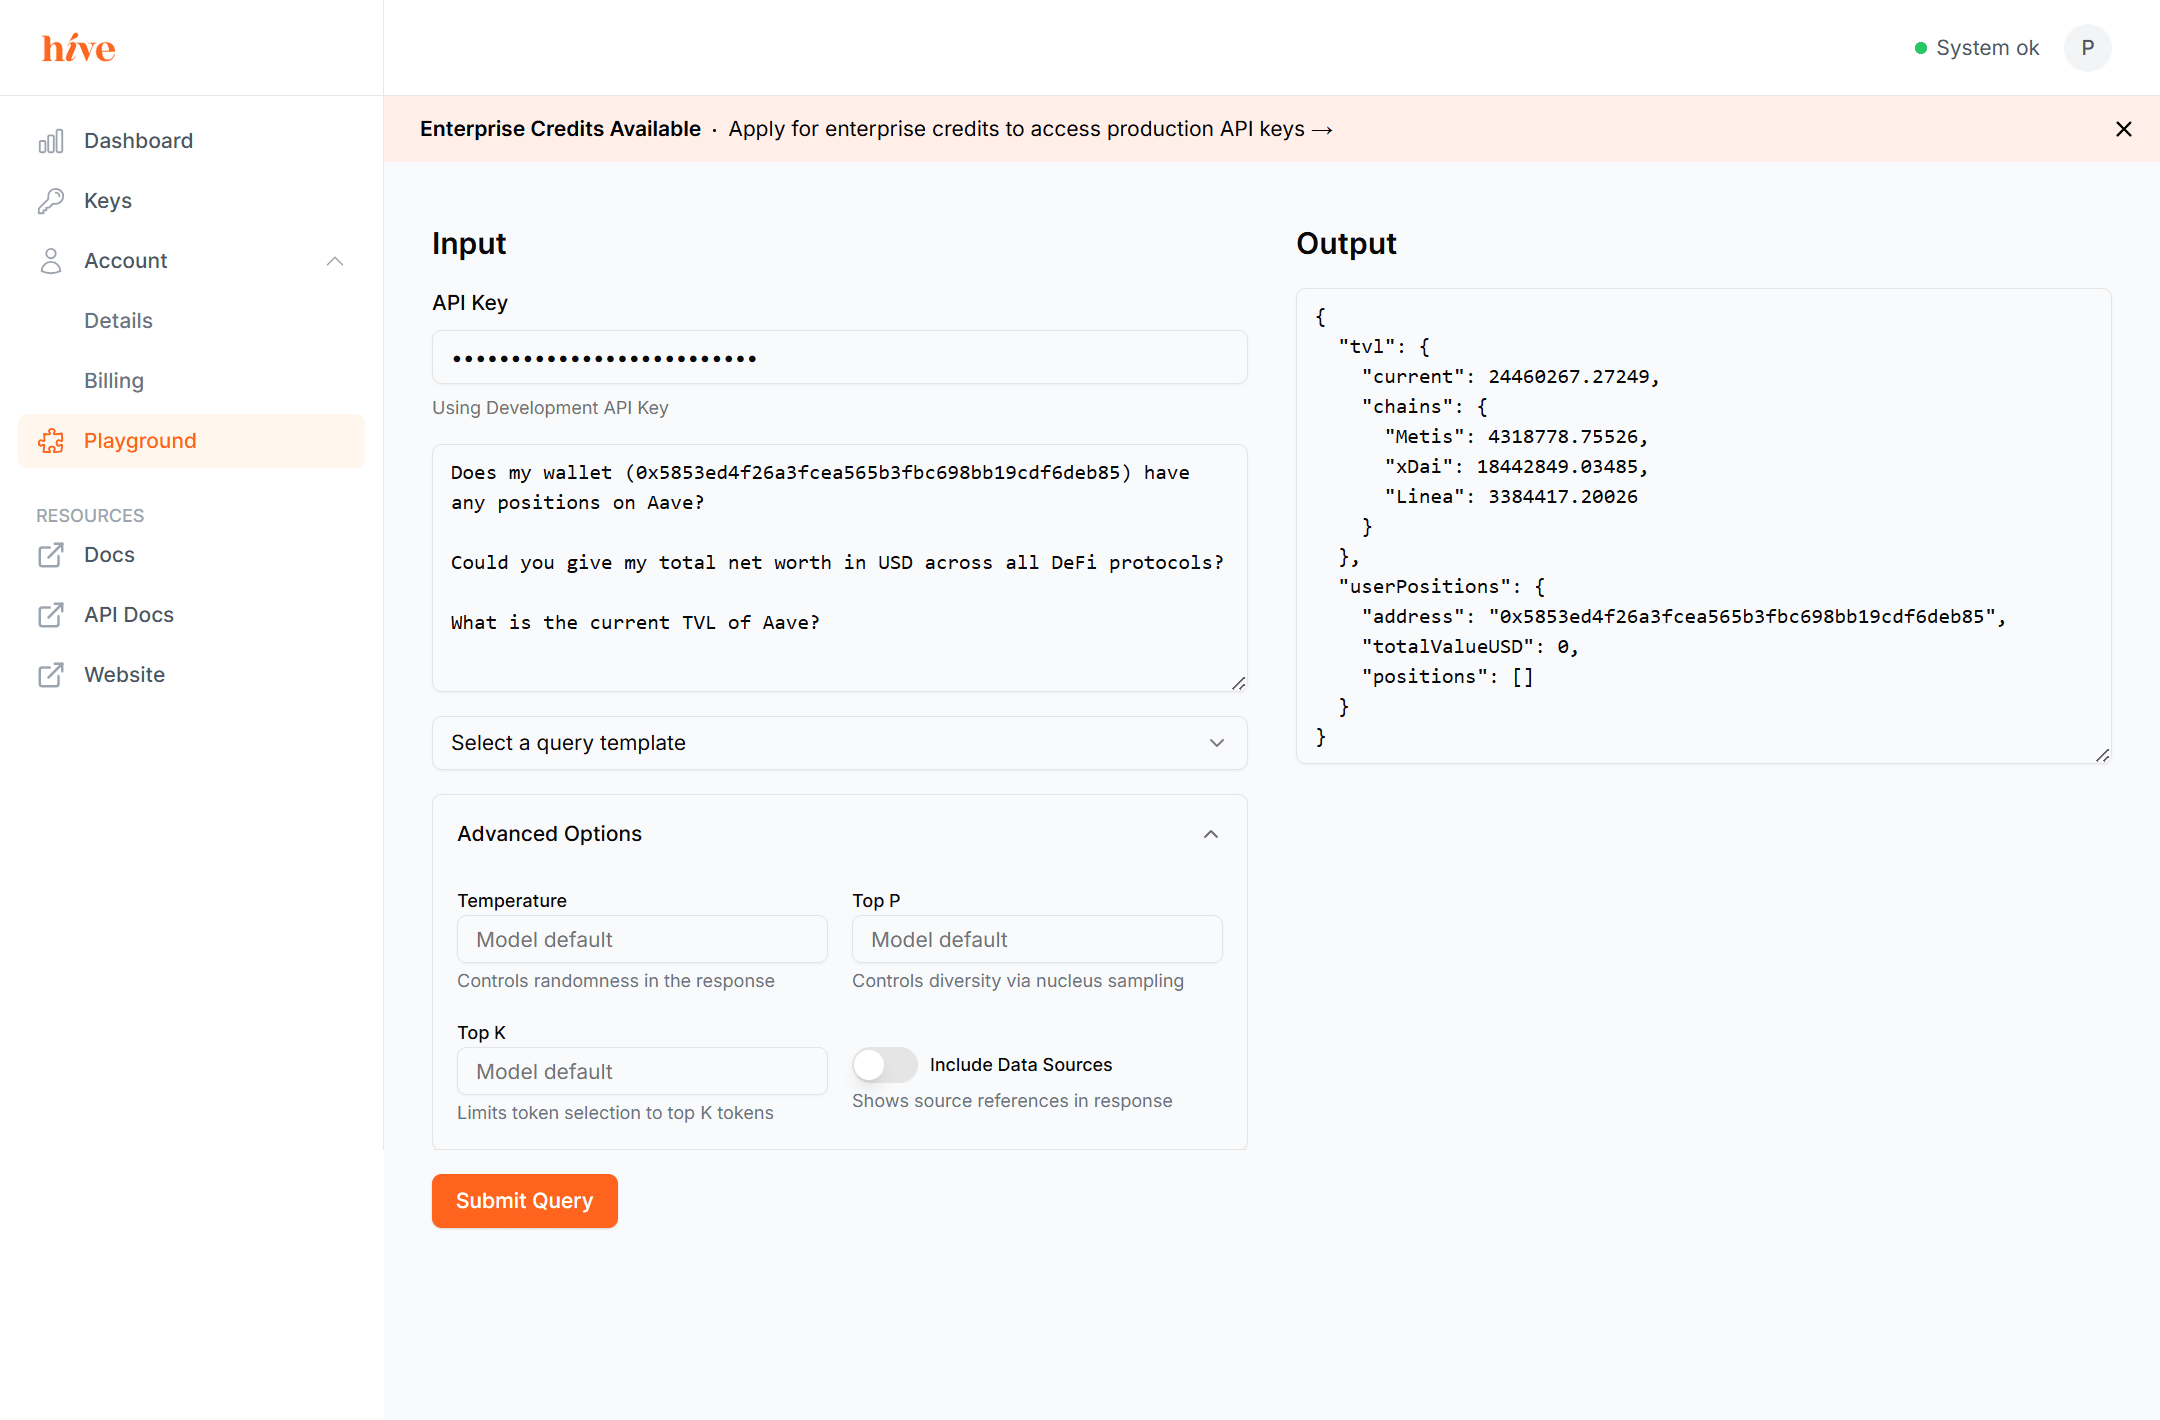Click the Docs external link icon
2160x1420 pixels.
[51, 555]
